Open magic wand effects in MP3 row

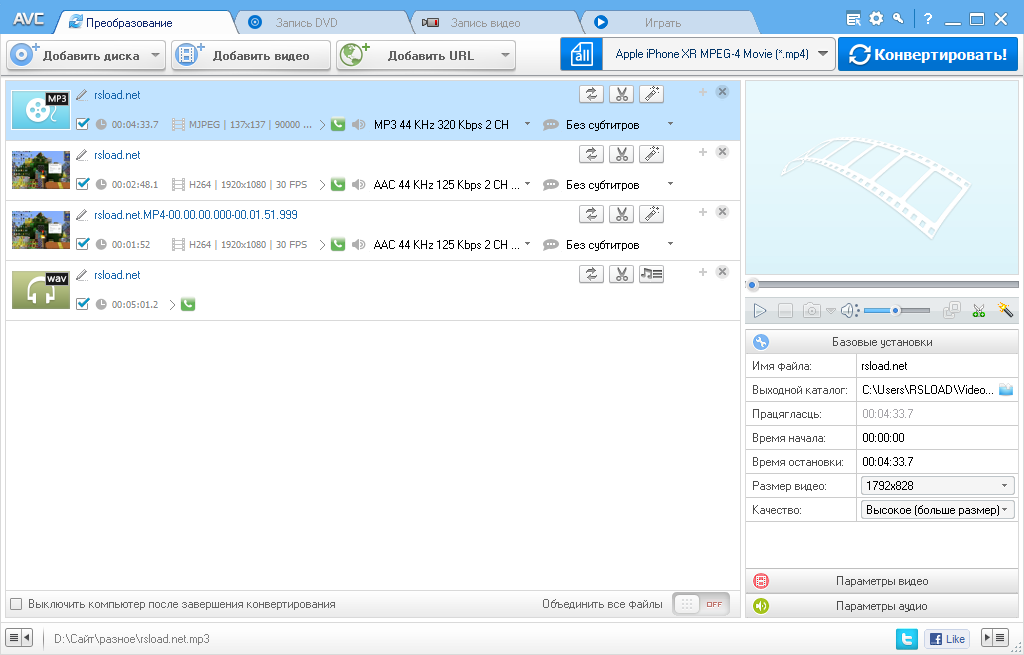[651, 94]
